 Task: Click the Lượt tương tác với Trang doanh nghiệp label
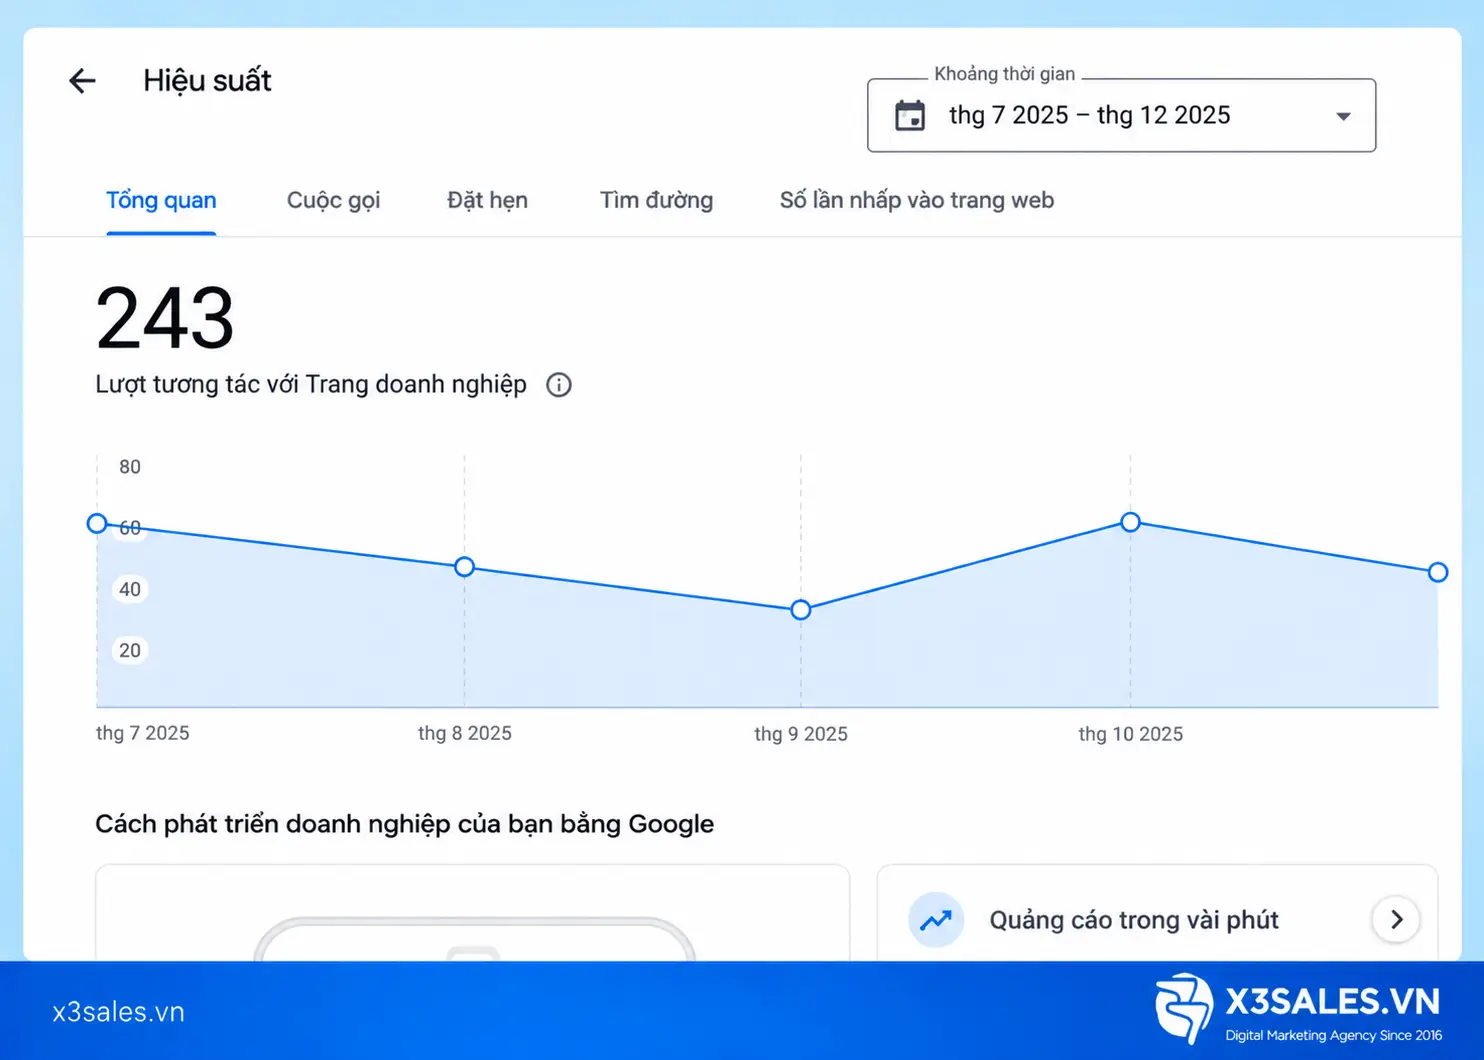311,385
